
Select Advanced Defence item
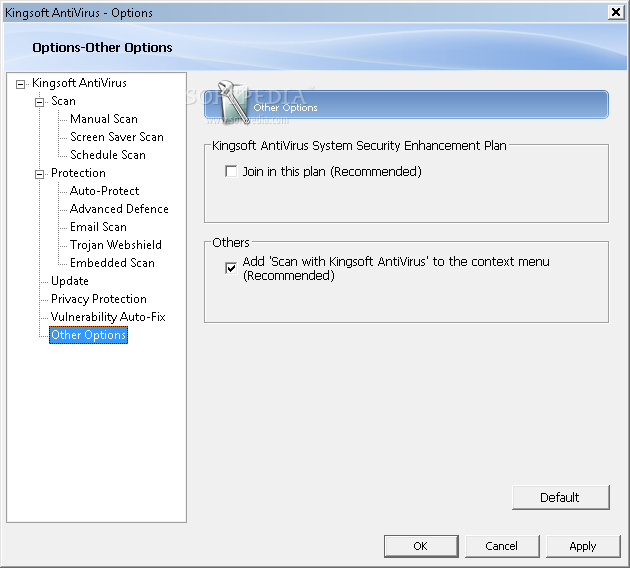tap(119, 209)
